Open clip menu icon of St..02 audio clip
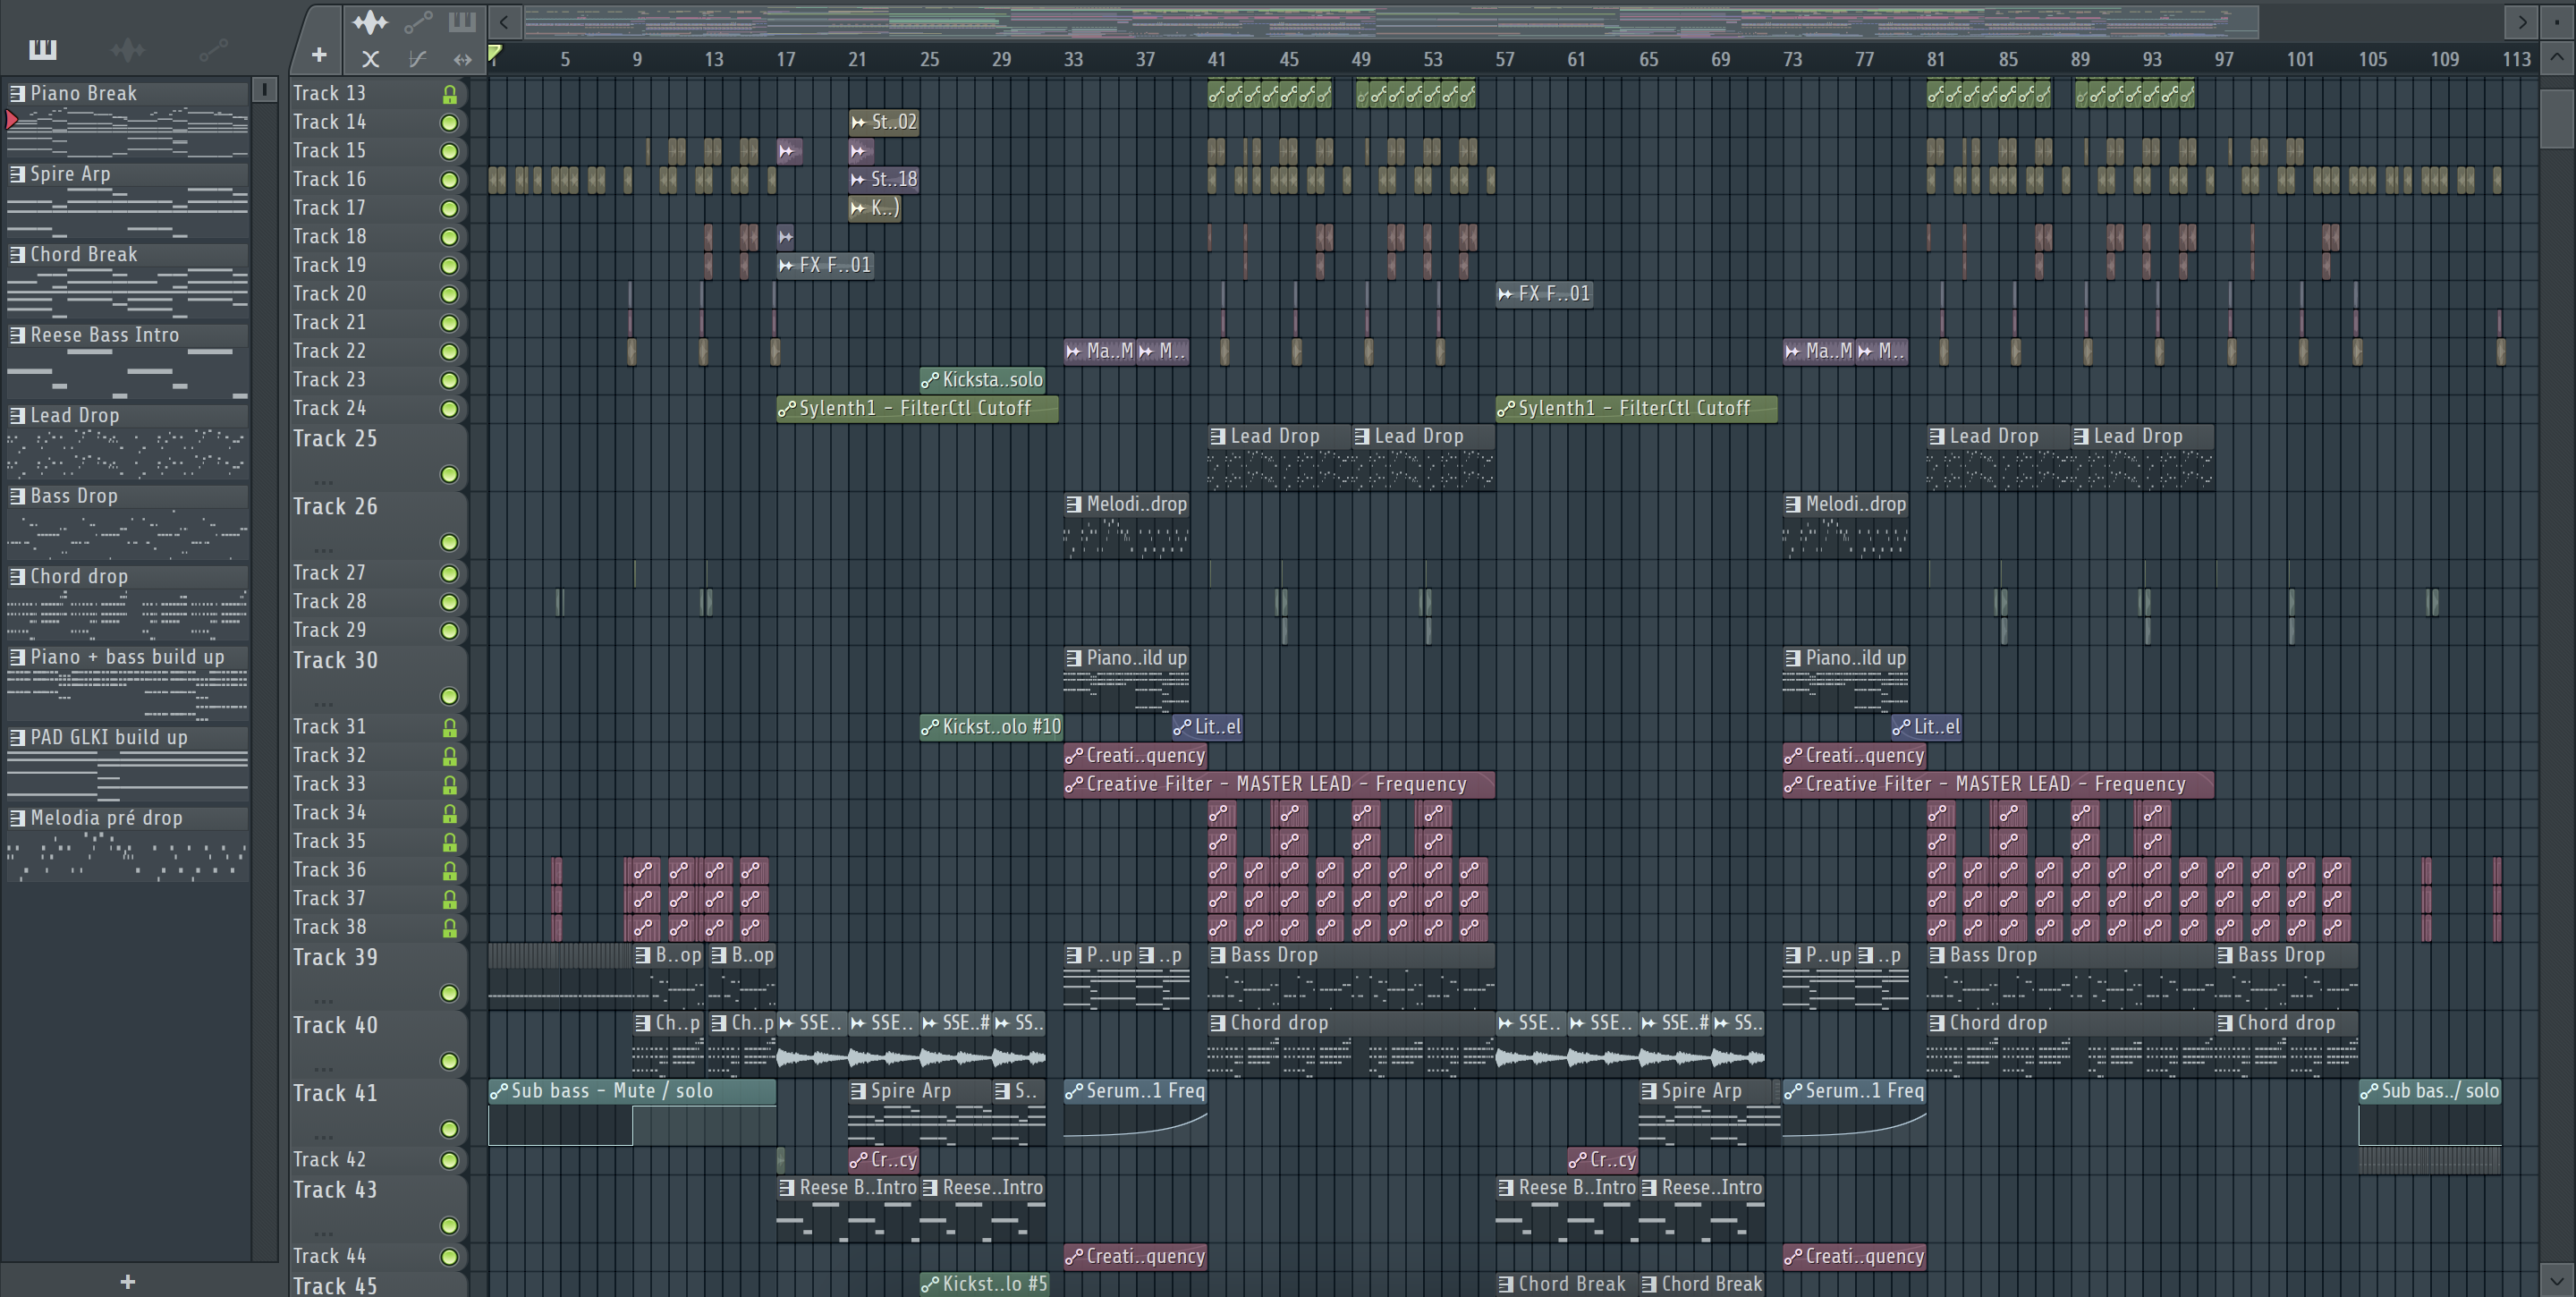2576x1297 pixels. [858, 122]
